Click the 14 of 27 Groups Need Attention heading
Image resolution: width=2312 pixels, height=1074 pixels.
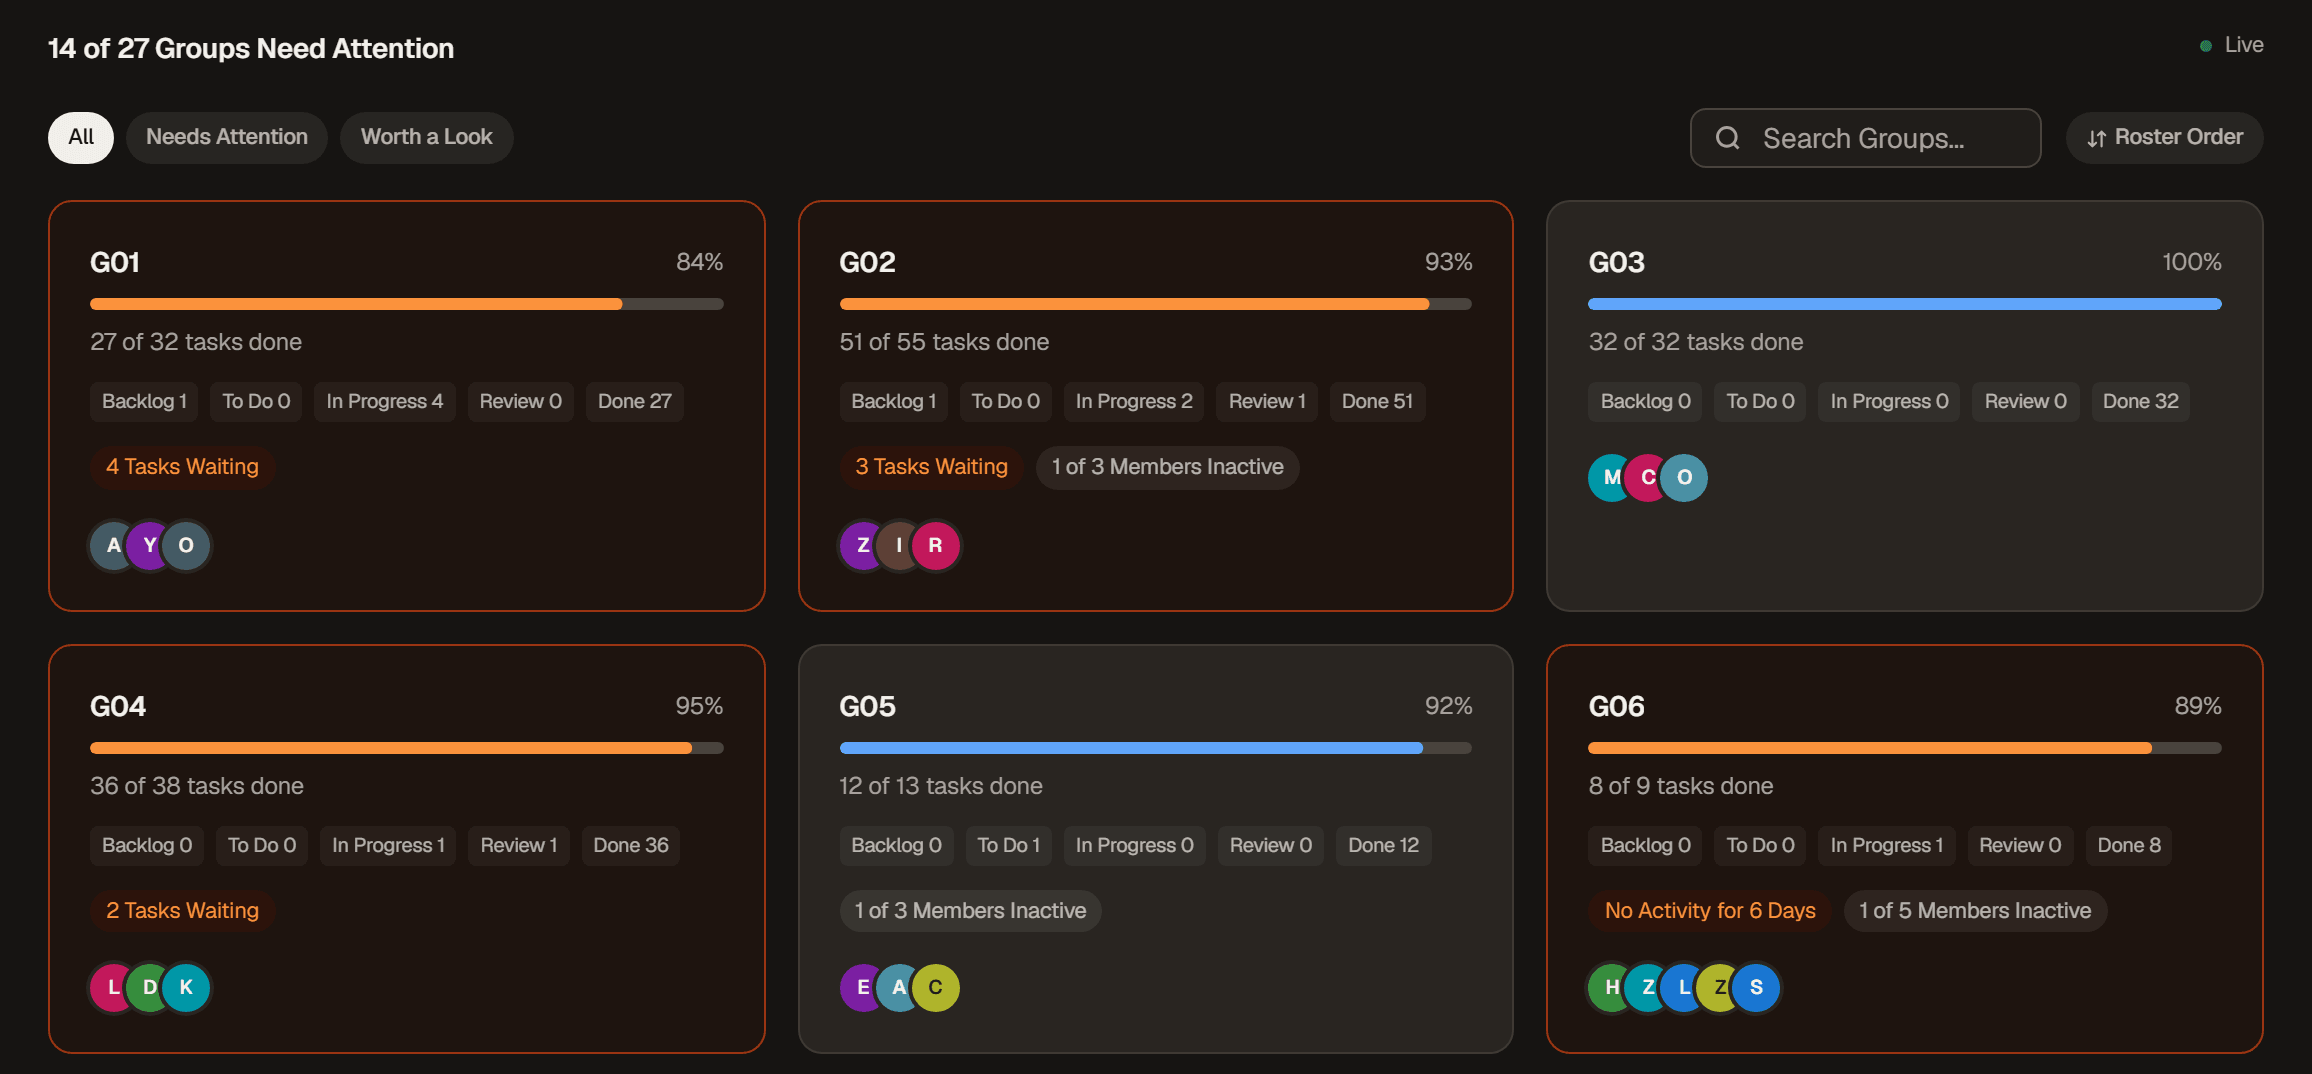tap(251, 48)
